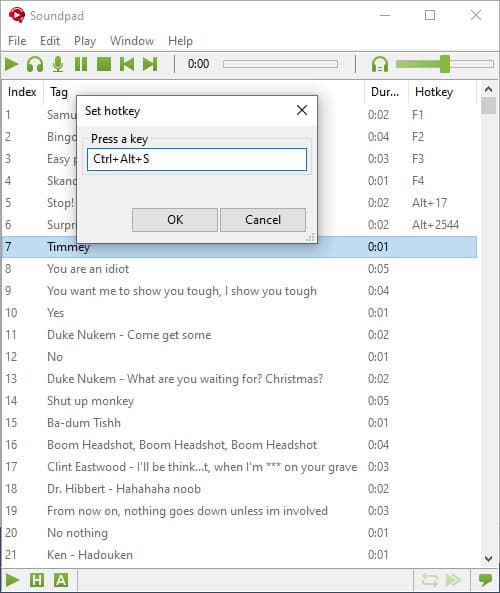Toggle the repeat loop icon at bottom right

click(430, 579)
